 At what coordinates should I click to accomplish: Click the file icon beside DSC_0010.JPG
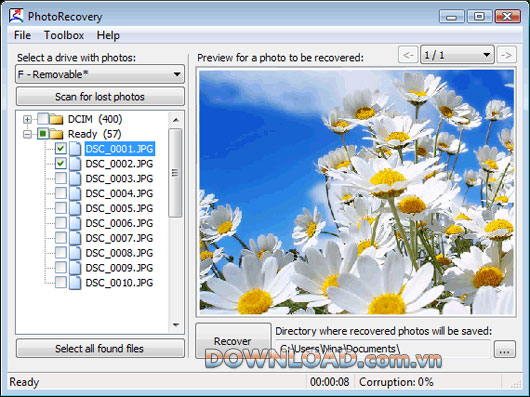[75, 283]
